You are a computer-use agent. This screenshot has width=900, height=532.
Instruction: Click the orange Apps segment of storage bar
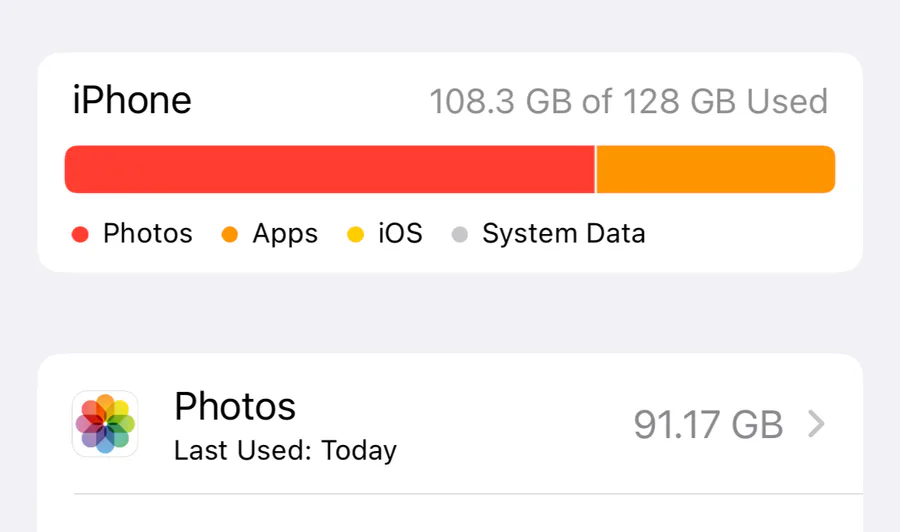pyautogui.click(x=716, y=169)
